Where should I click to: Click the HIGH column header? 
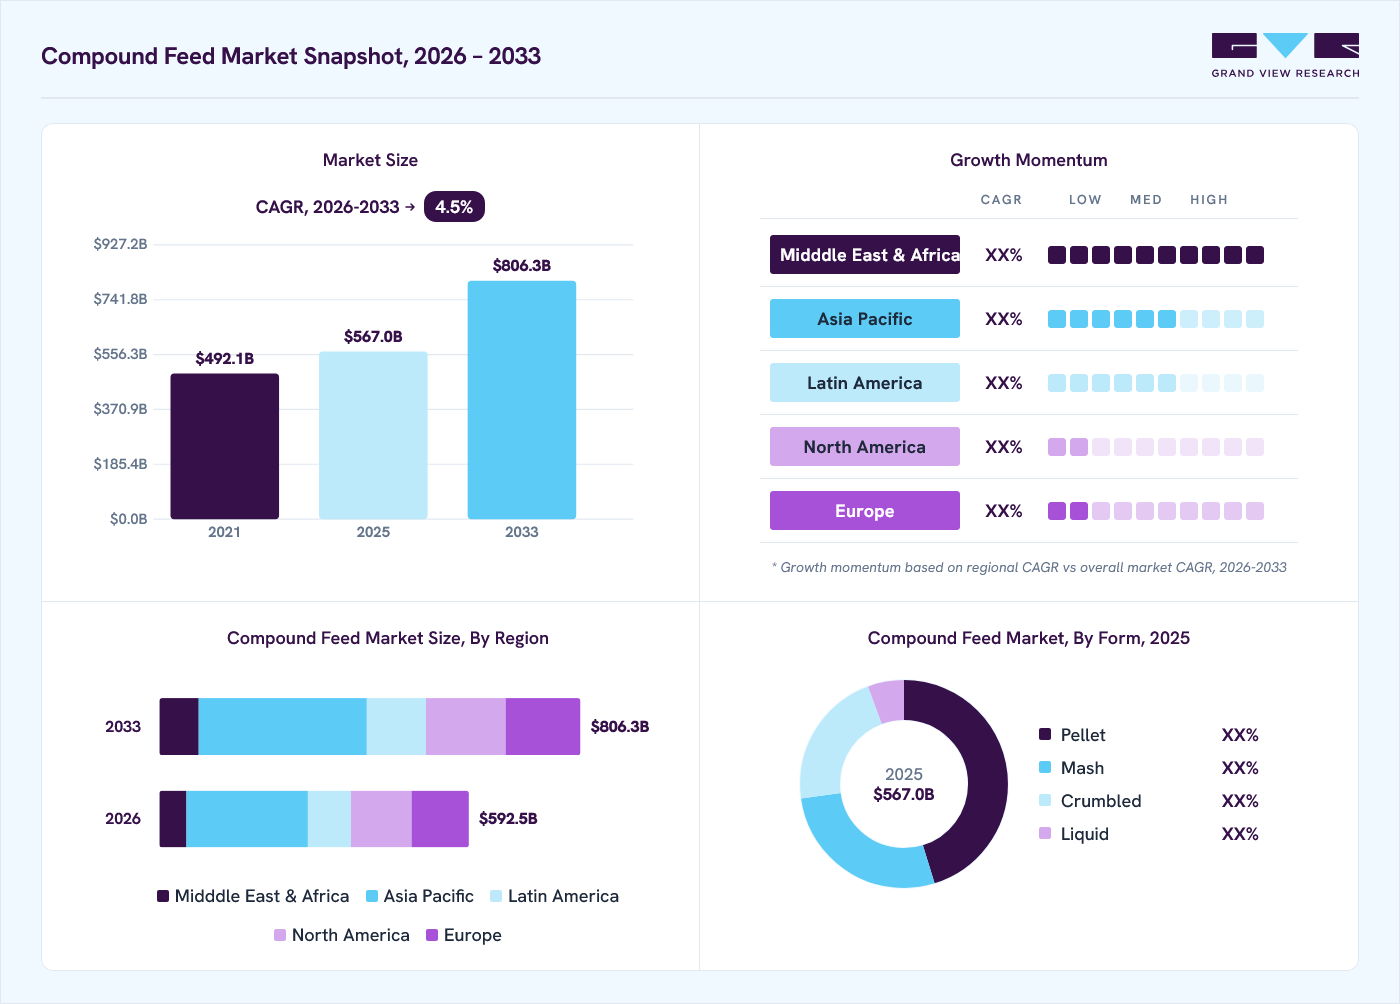point(1209,200)
